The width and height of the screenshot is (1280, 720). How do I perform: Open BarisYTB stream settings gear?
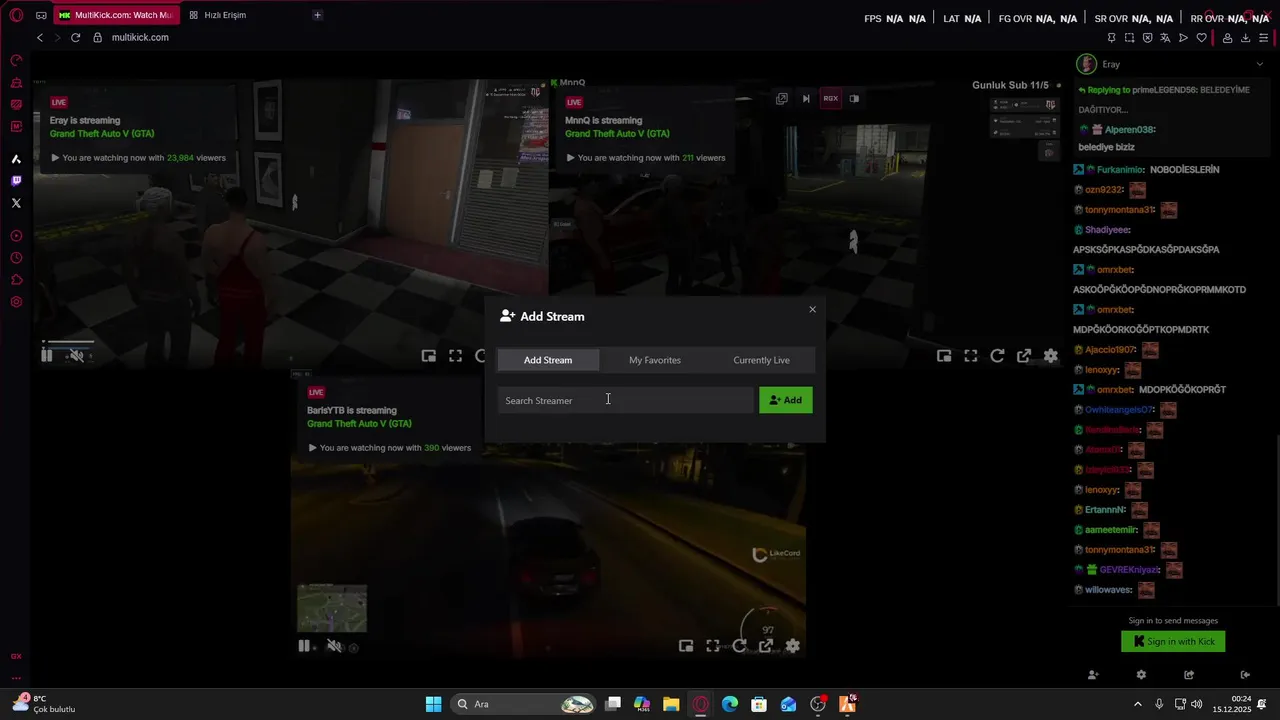[x=793, y=646]
